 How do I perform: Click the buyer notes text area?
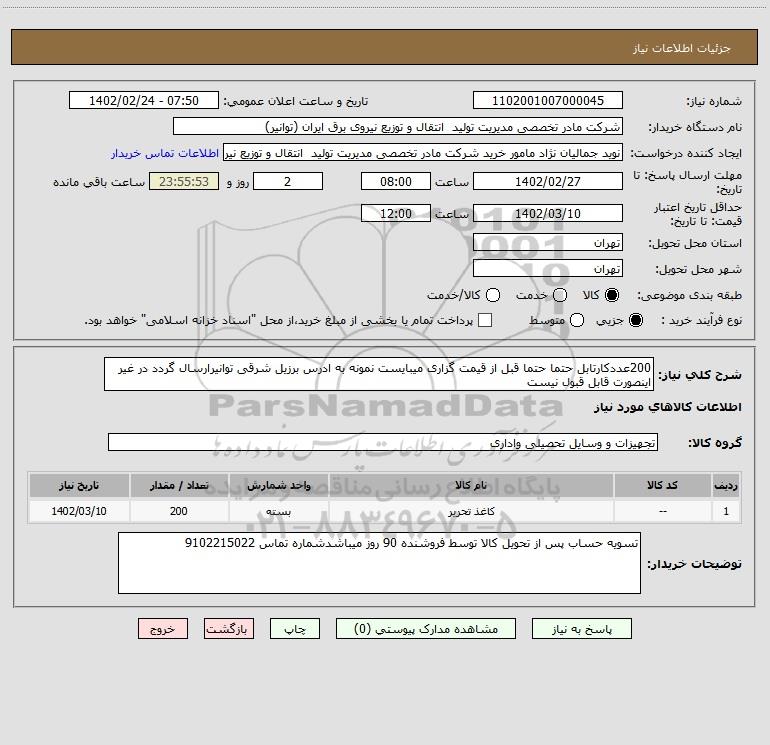379,563
